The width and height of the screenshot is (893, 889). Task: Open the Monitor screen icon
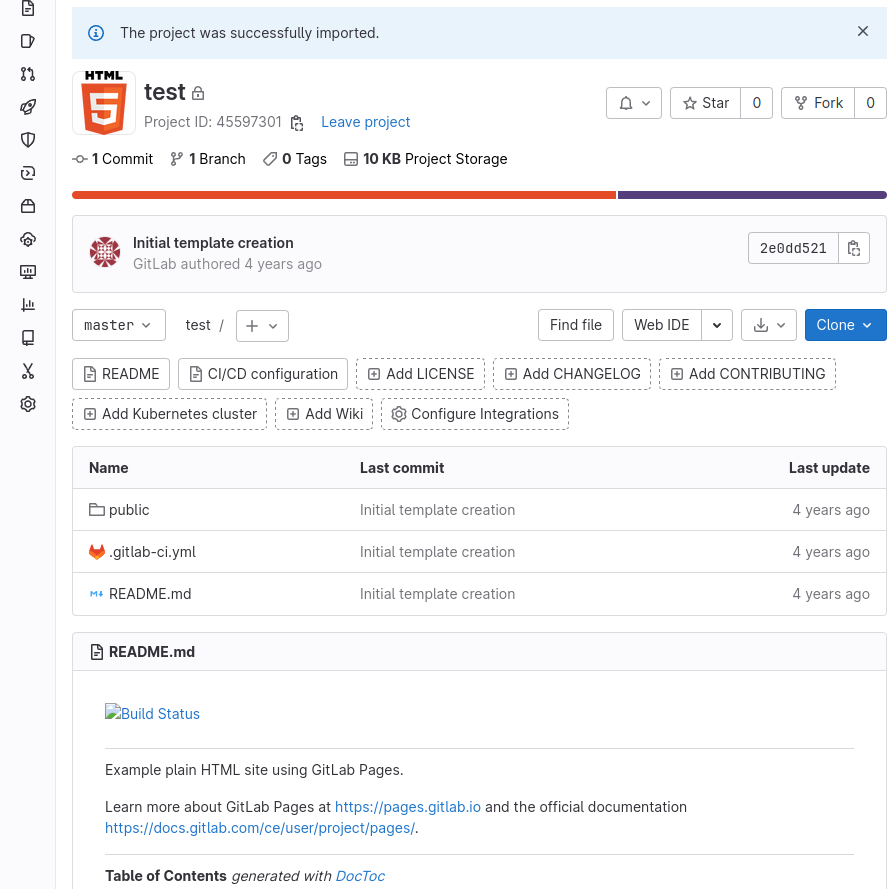pyautogui.click(x=27, y=271)
